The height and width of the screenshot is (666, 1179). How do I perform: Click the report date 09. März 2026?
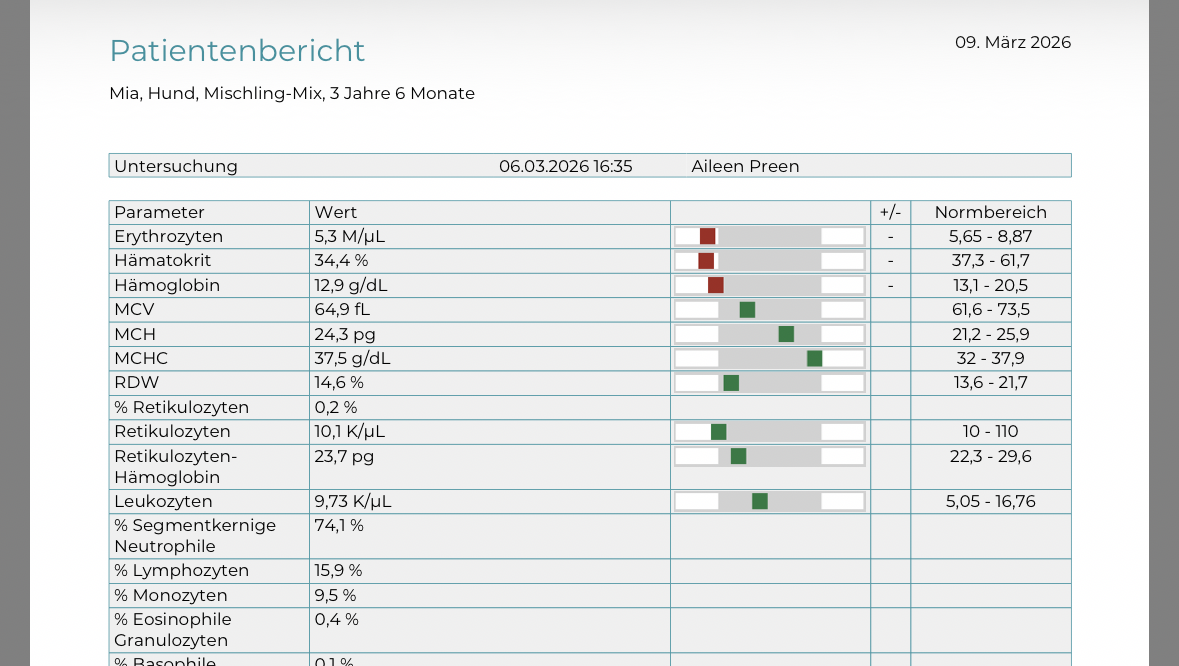[x=1012, y=43]
